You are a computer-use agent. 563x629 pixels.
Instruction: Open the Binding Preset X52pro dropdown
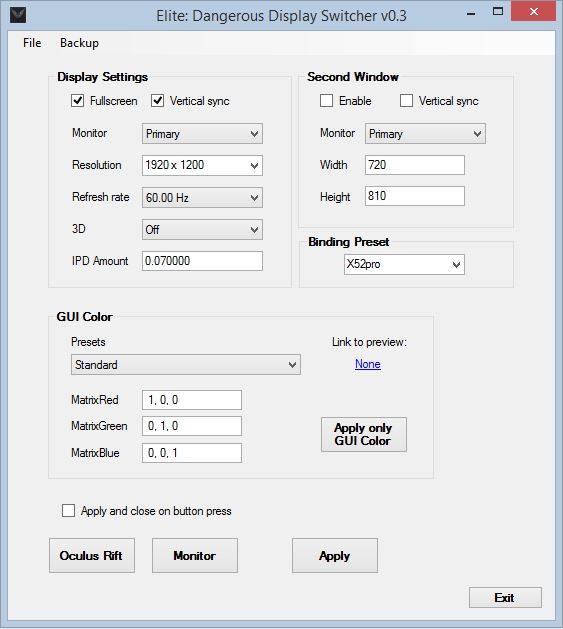[x=404, y=264]
